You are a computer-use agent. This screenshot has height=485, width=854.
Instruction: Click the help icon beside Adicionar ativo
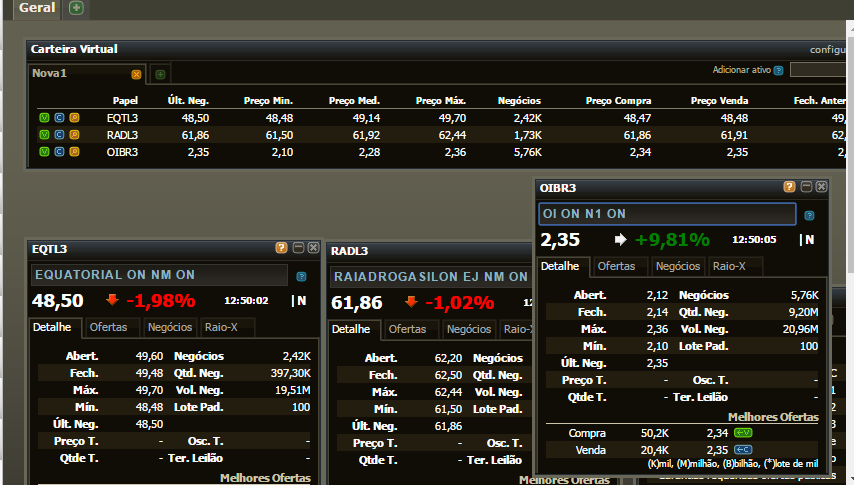click(x=779, y=70)
